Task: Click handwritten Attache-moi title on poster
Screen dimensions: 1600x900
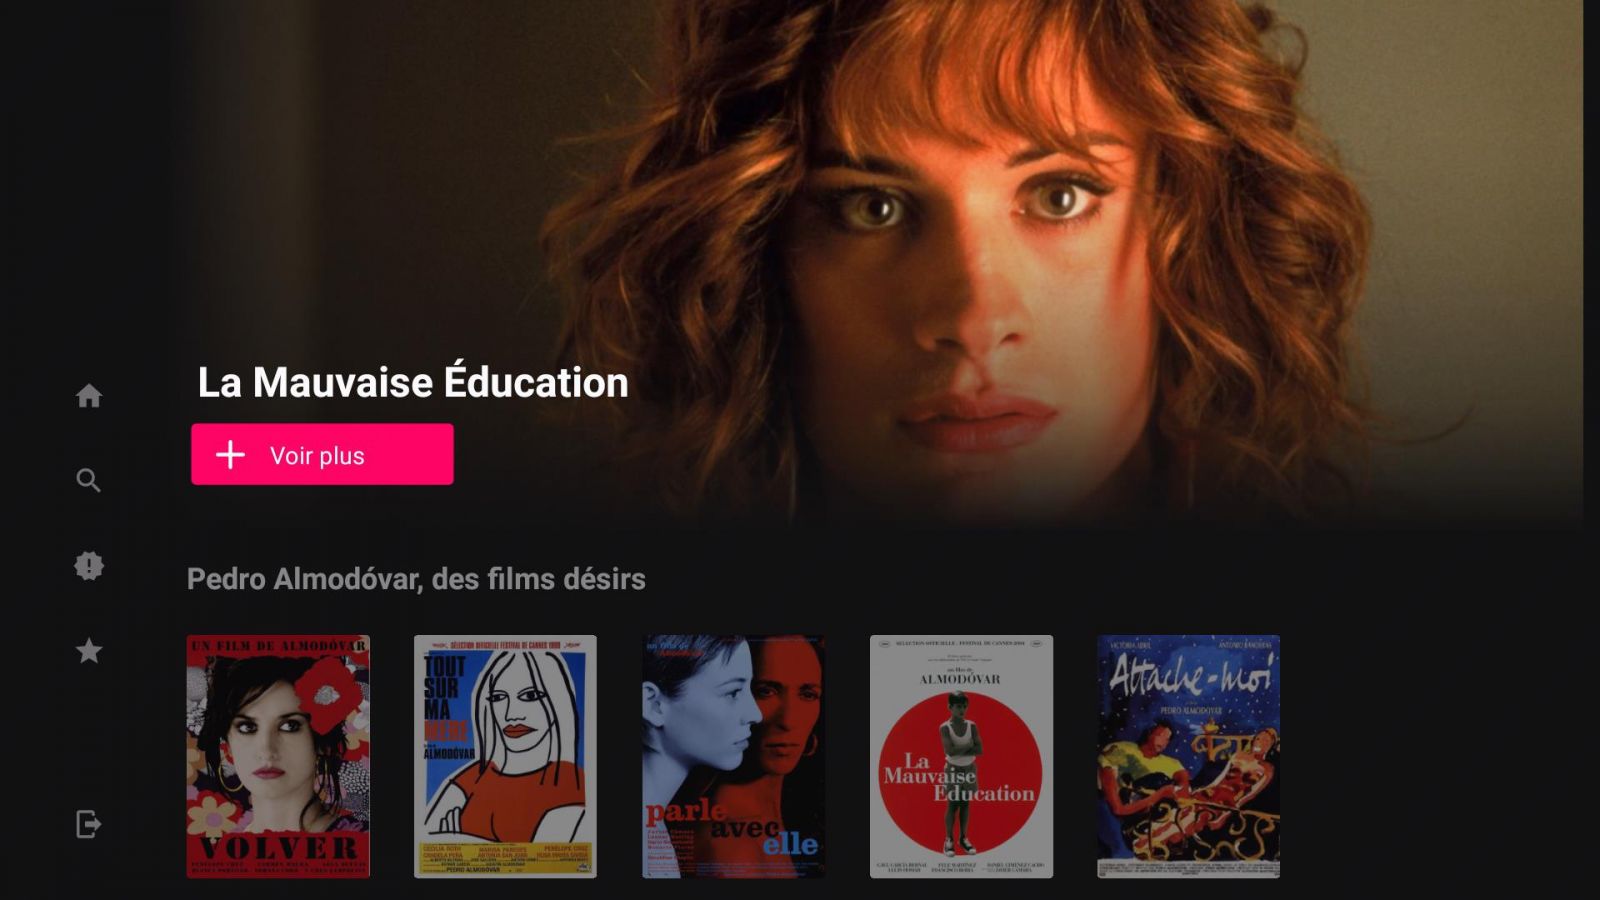Action: coord(1190,677)
